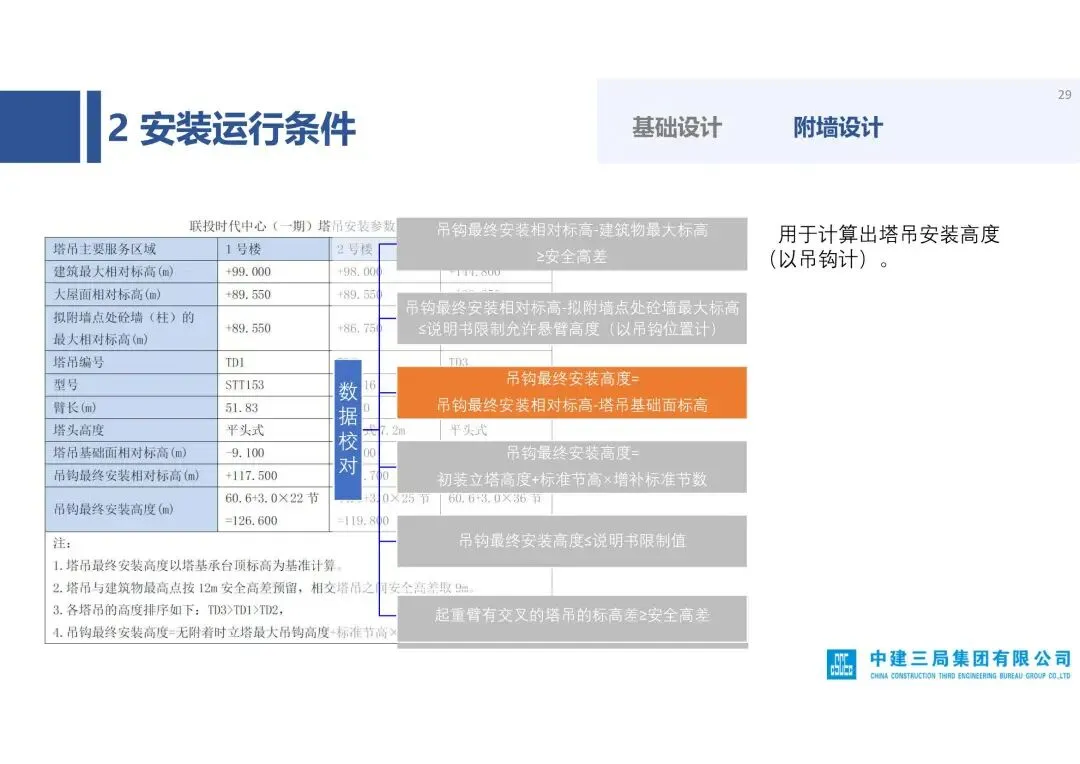Click table title 联投时代中心（一期）塔吊安装参数
This screenshot has height=764, width=1080.
pyautogui.click(x=292, y=226)
